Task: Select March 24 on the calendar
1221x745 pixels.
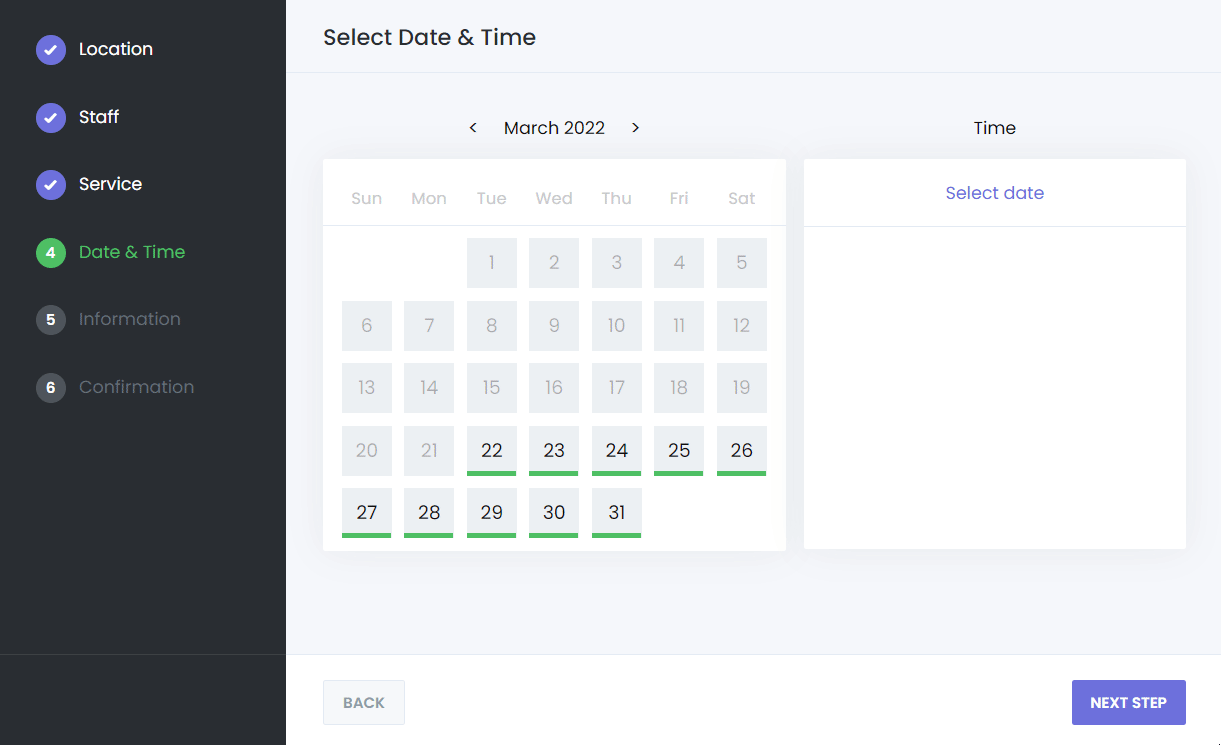Action: [x=616, y=450]
